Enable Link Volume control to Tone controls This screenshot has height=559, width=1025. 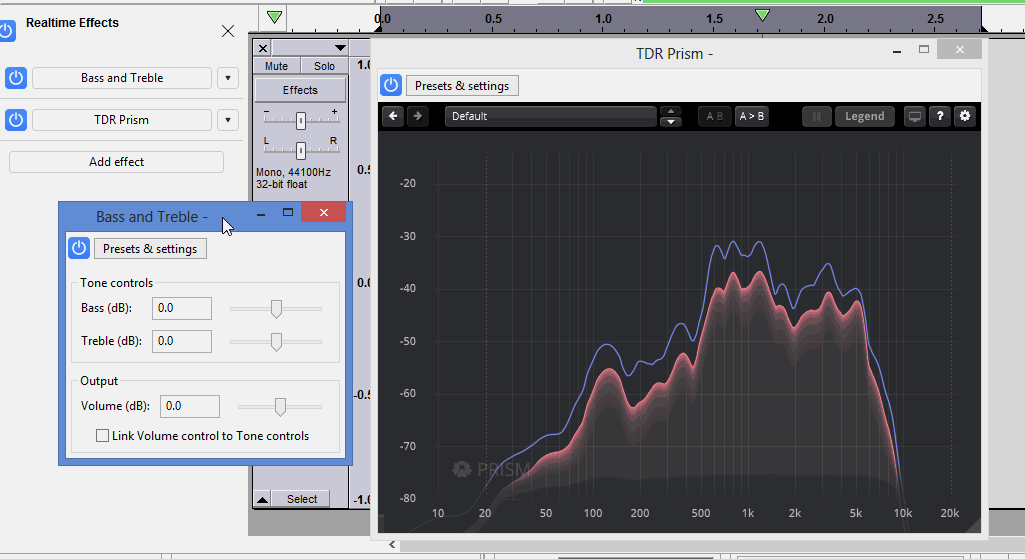[103, 435]
